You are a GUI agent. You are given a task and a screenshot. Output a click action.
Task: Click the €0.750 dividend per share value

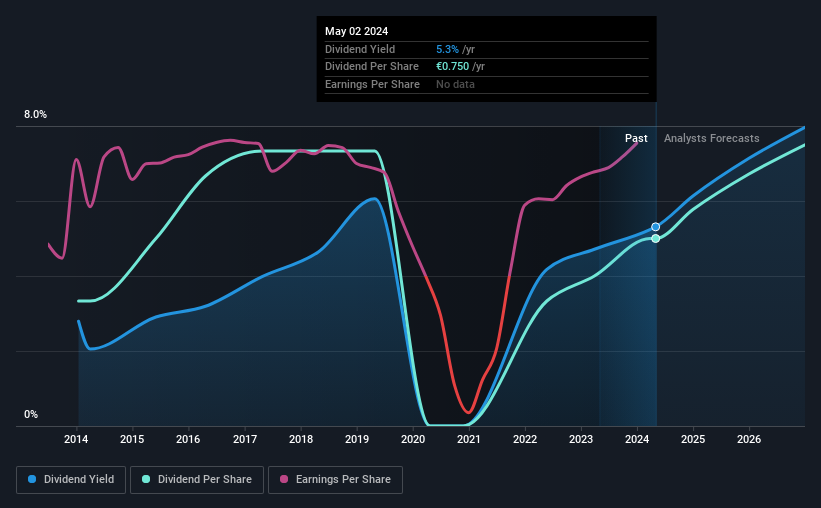pyautogui.click(x=452, y=67)
